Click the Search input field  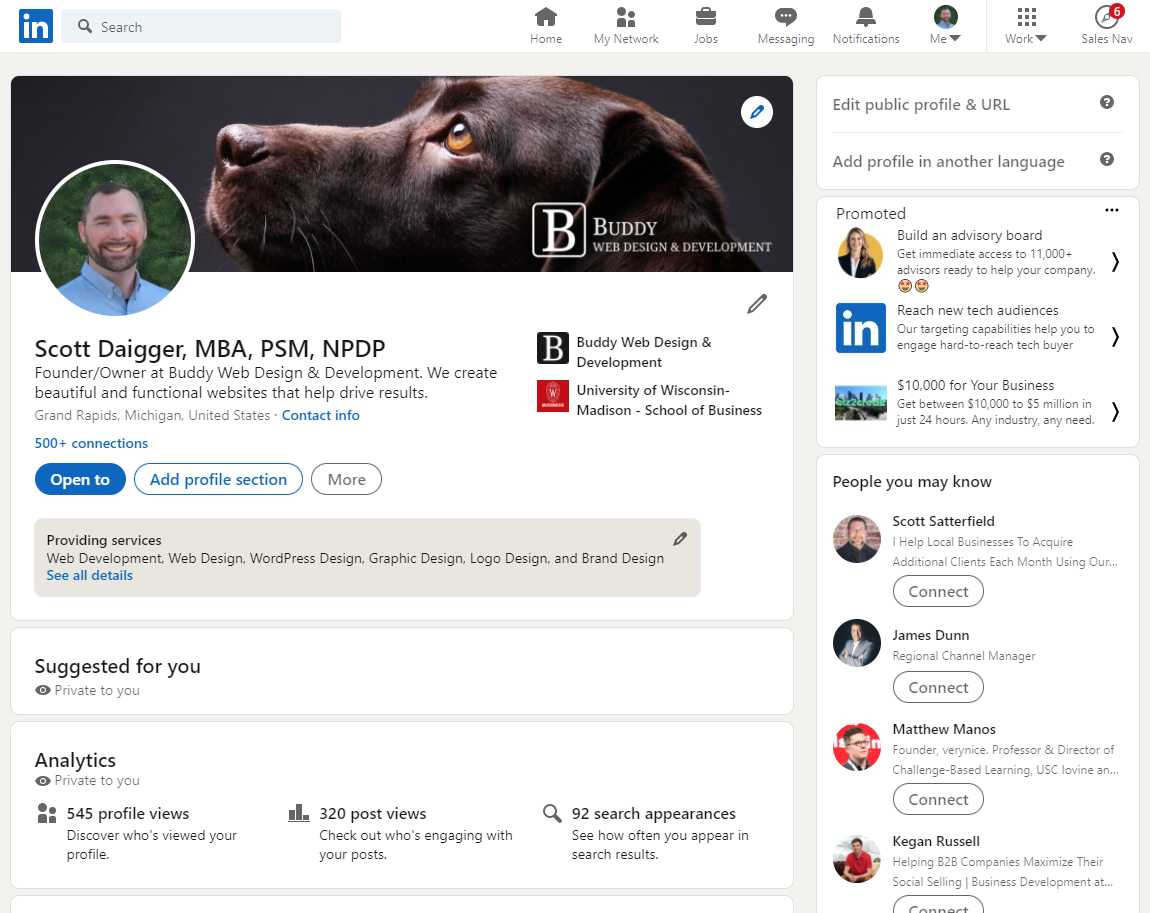[201, 26]
